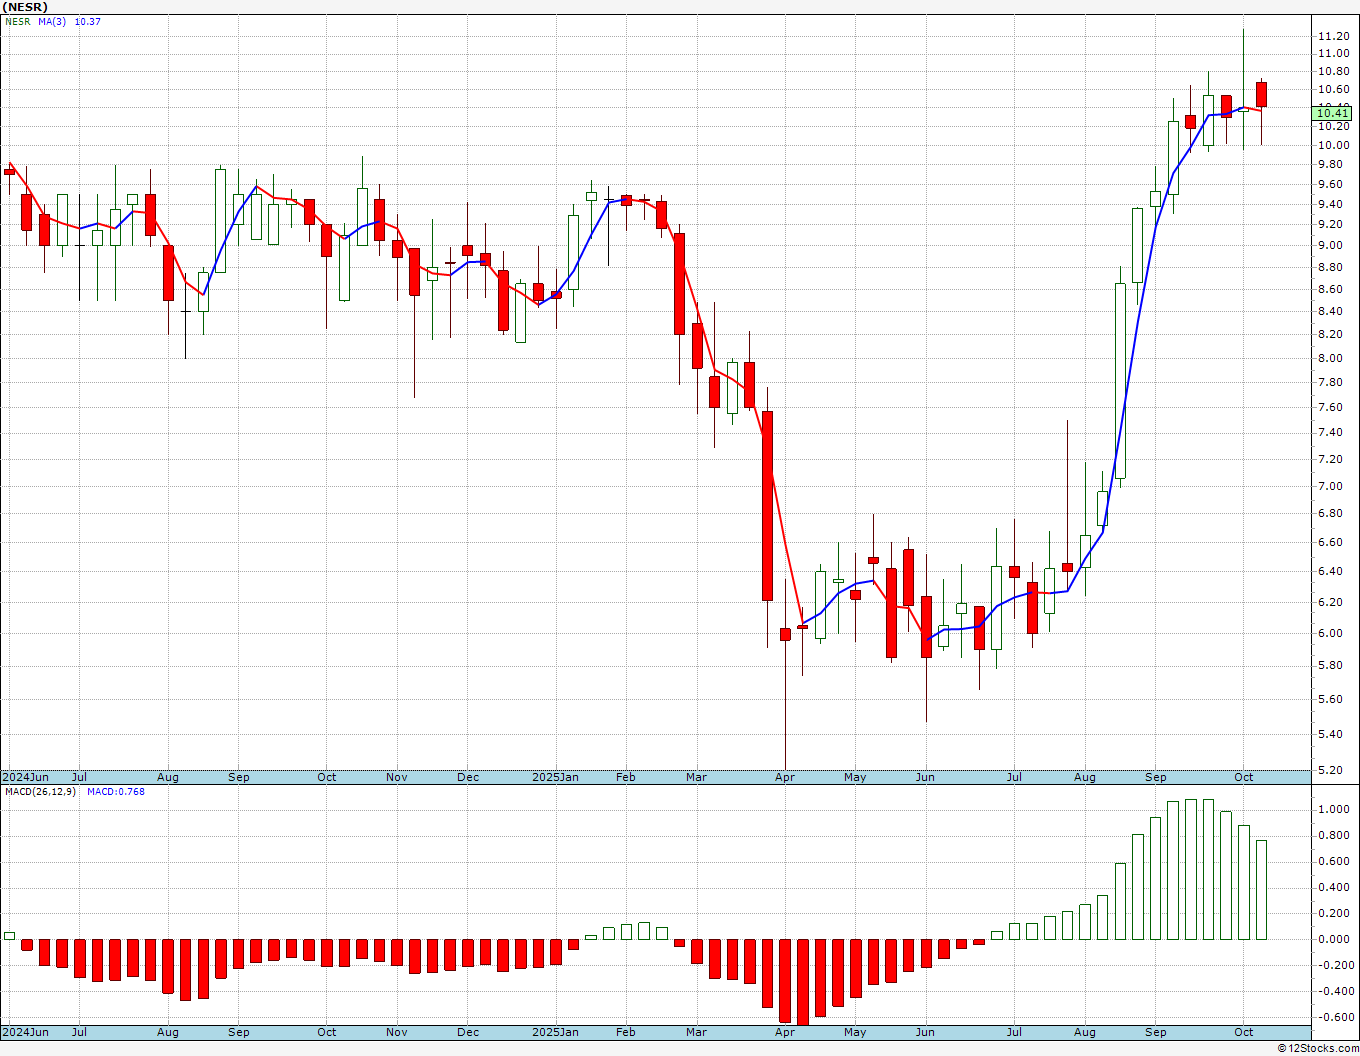Click the 9.00 price axis label
The height and width of the screenshot is (1056, 1360).
1331,246
